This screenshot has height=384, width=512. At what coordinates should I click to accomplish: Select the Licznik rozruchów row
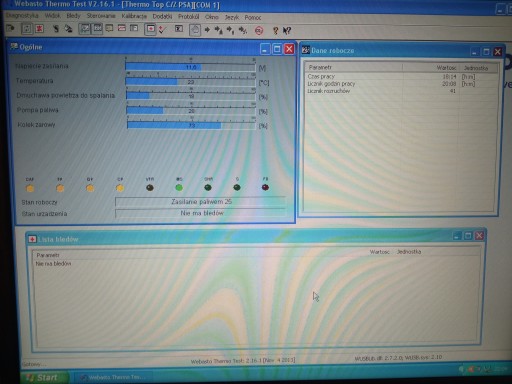(x=400, y=91)
